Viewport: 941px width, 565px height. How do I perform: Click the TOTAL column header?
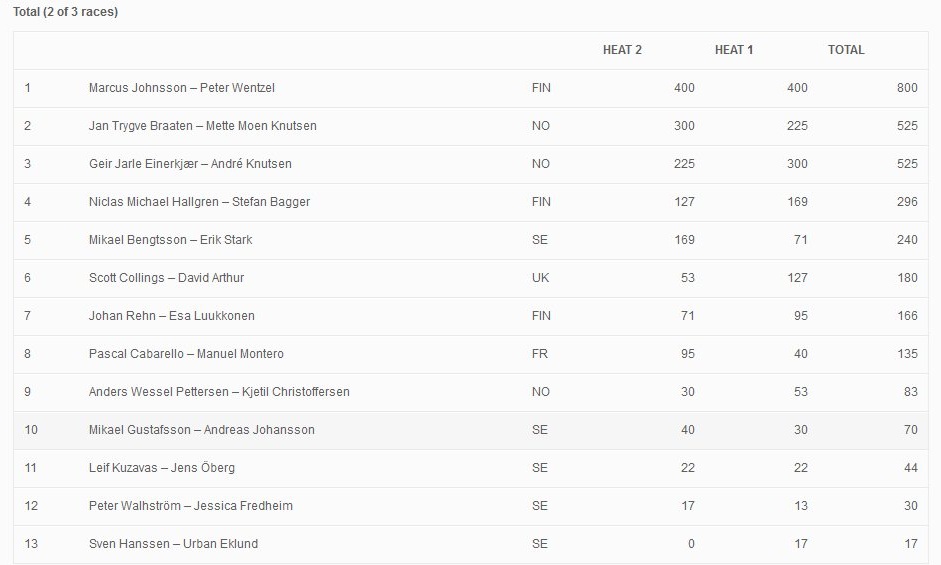pyautogui.click(x=846, y=50)
